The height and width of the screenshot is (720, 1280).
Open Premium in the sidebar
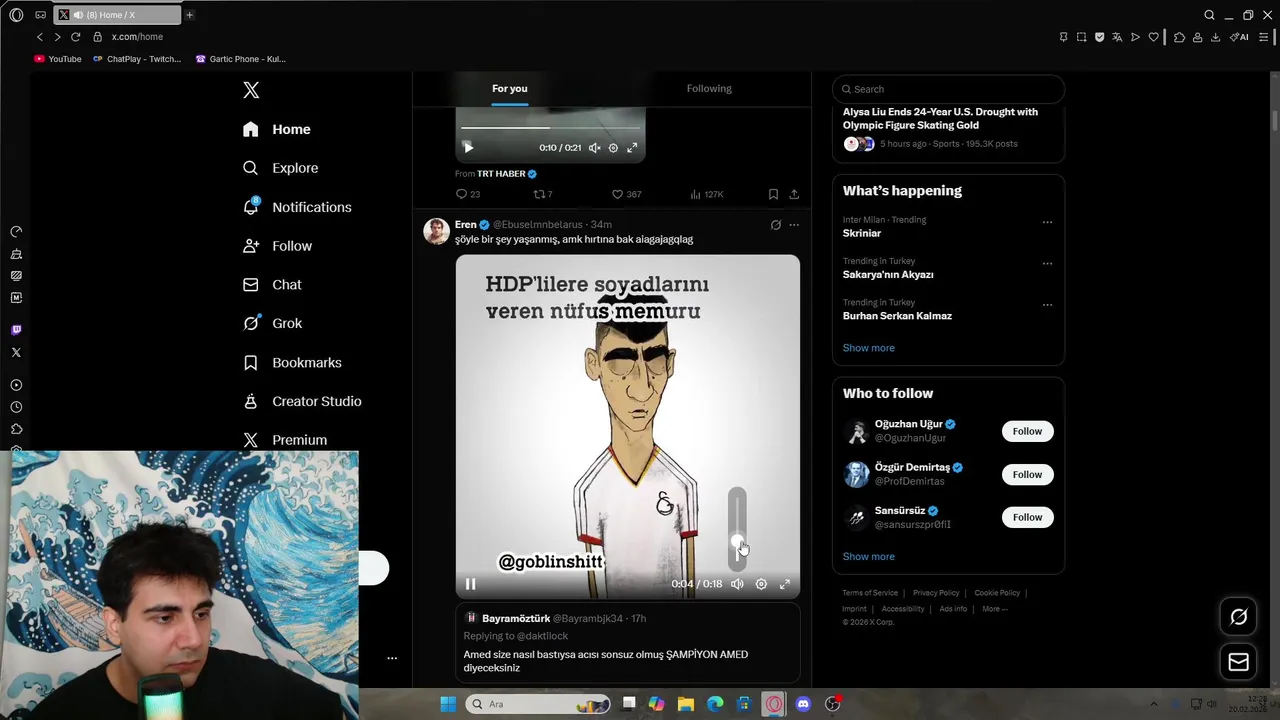pyautogui.click(x=285, y=440)
